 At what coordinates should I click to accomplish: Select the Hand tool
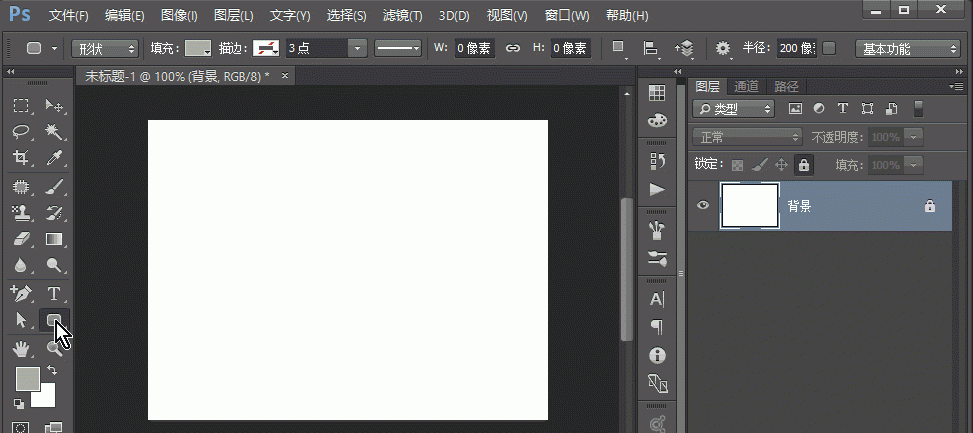click(x=21, y=347)
